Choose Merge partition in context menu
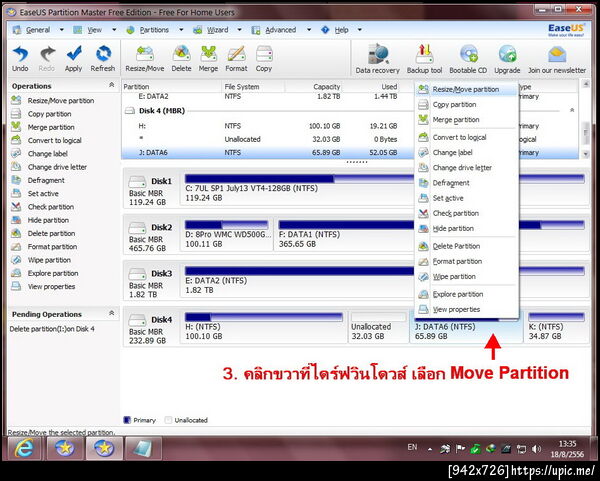Viewport: 600px width, 481px height. click(x=466, y=120)
